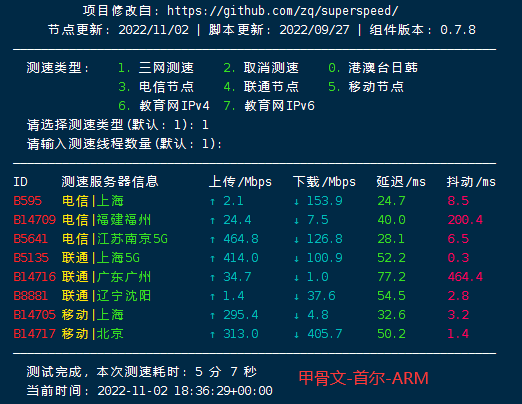Image resolution: width=522 pixels, height=404 pixels.
Task: Select jitter value 464.4
Action: [465, 277]
